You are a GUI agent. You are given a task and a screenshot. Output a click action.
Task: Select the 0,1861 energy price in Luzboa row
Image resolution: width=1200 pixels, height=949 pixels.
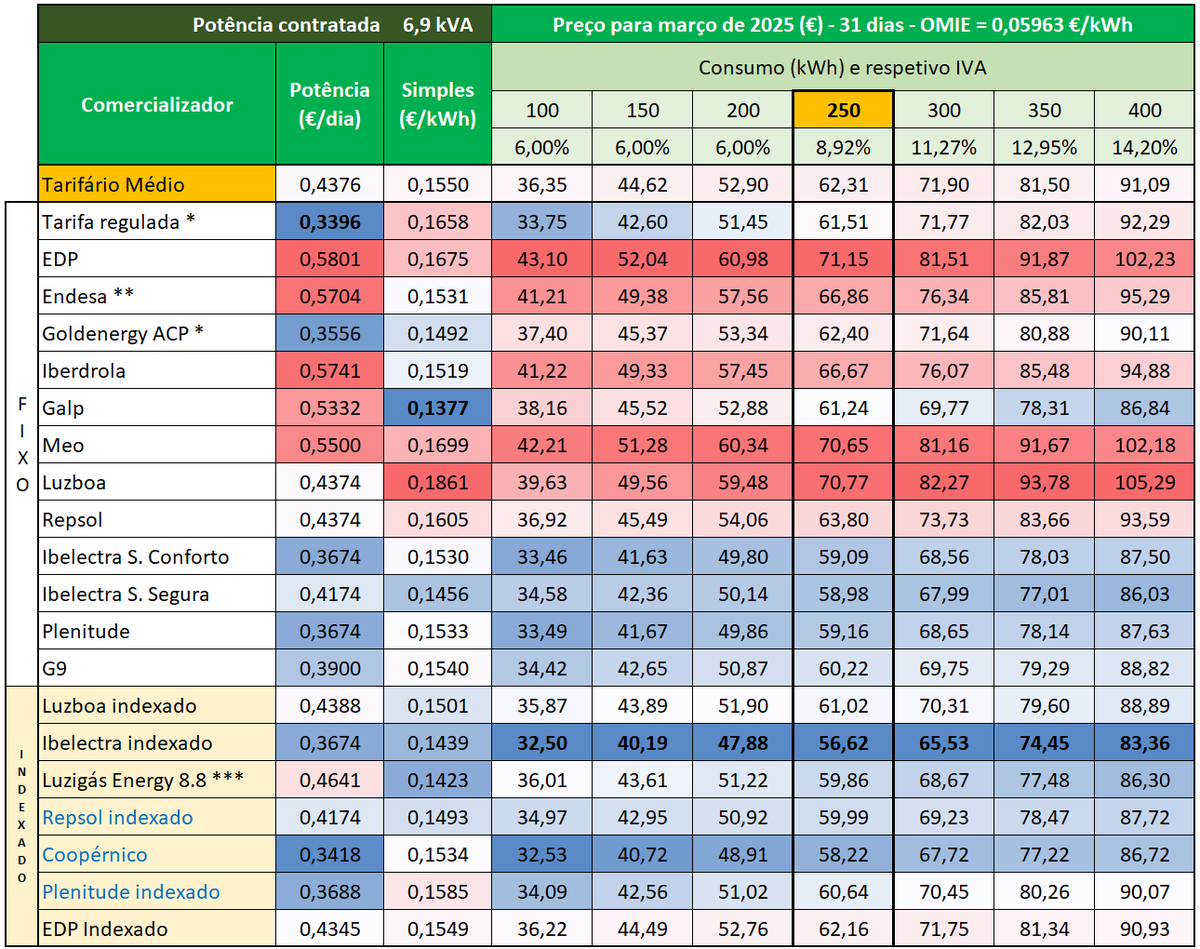pyautogui.click(x=438, y=482)
